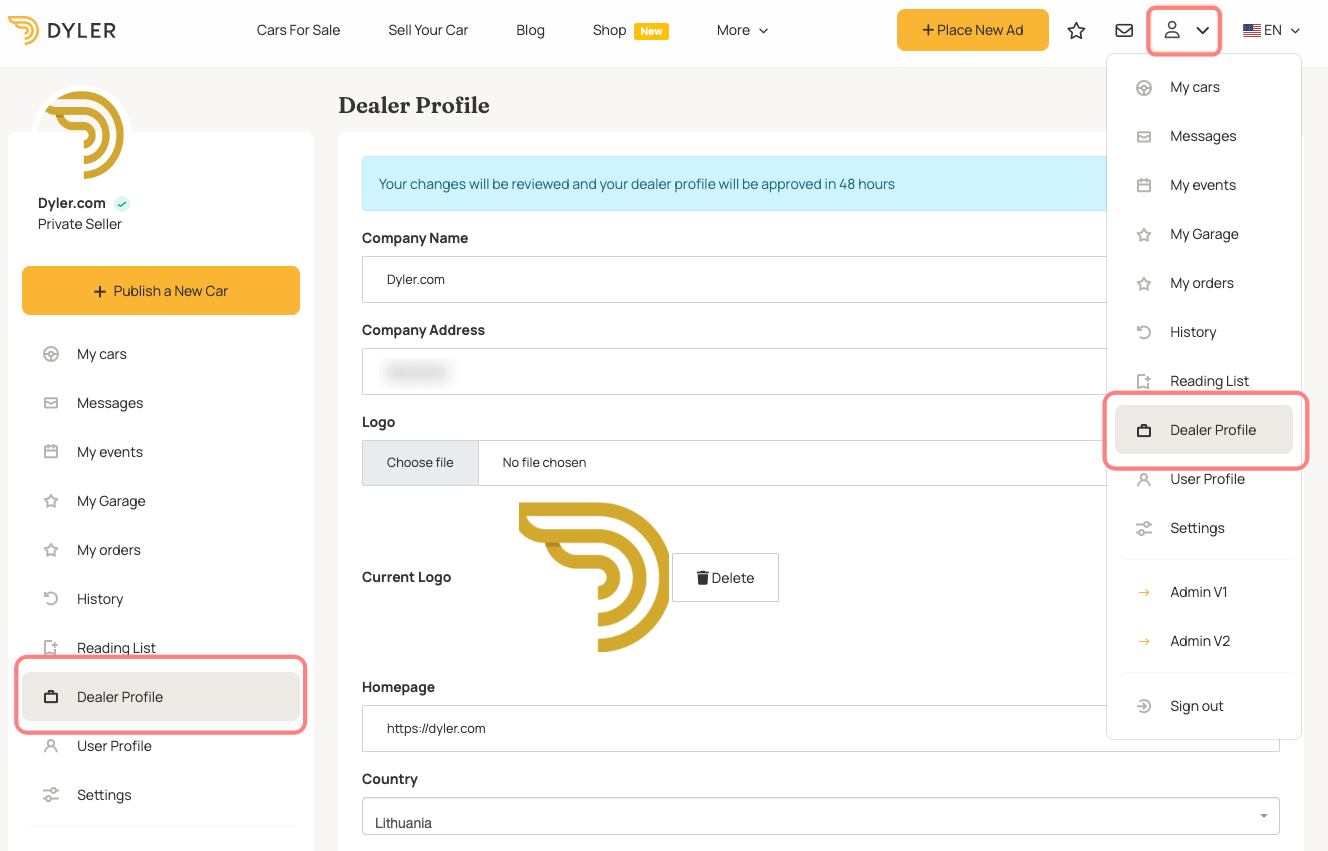Click the 48 hours review notice text

(637, 184)
